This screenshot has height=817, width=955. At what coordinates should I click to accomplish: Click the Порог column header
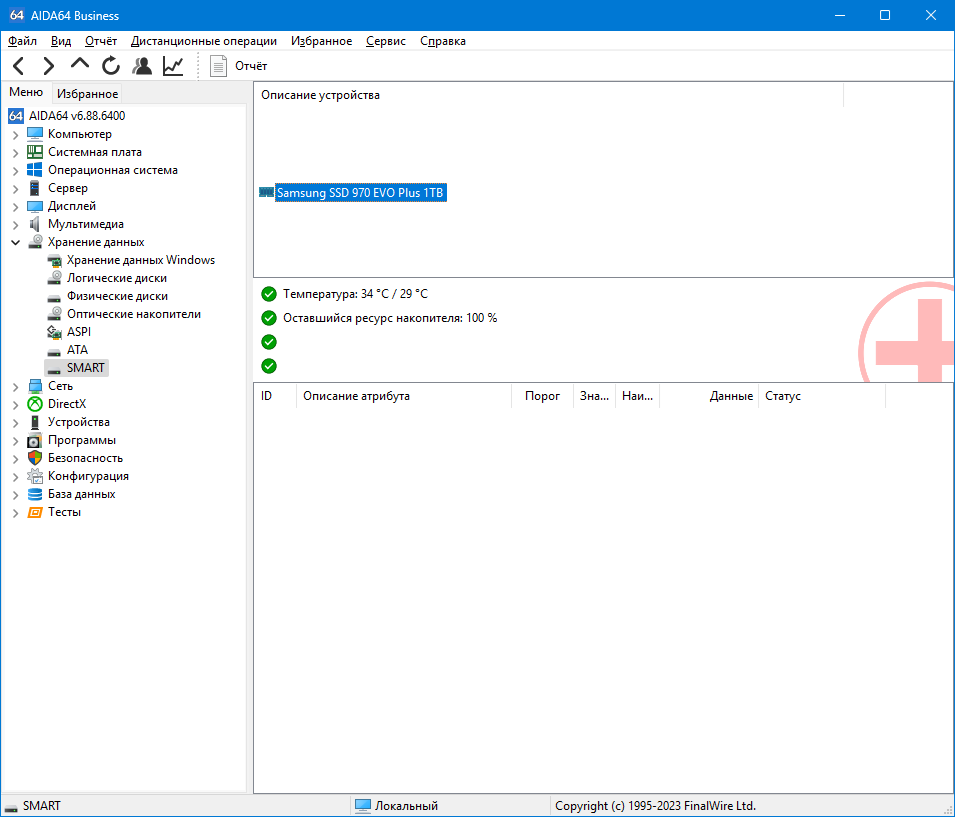click(542, 396)
